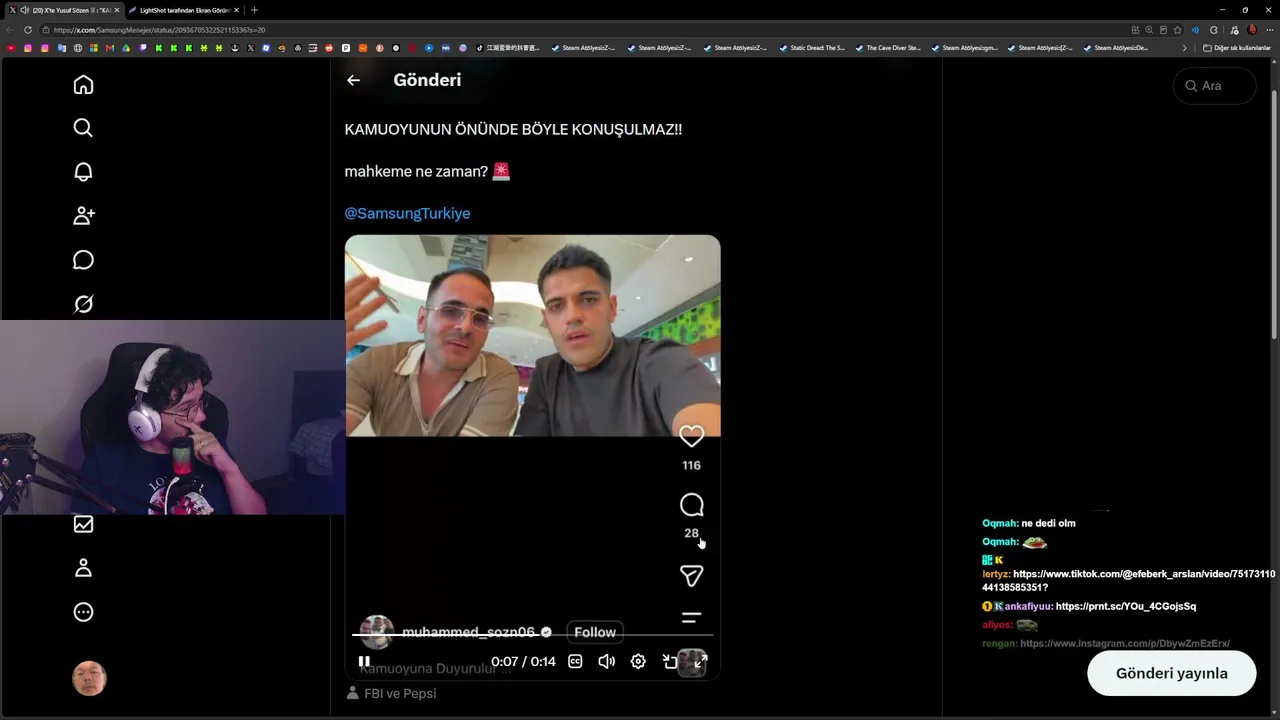Open the YouTube bookmark icon

click(11, 48)
